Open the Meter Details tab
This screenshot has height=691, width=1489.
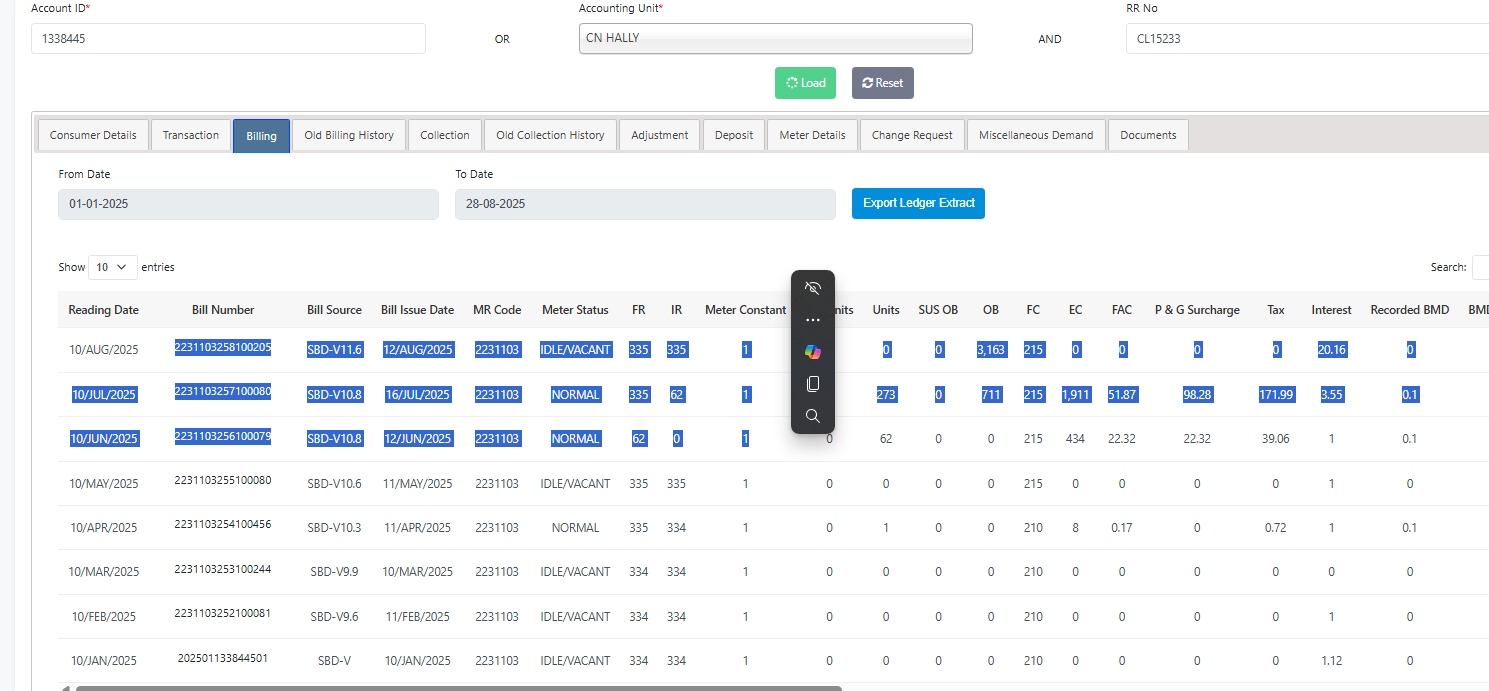812,136
